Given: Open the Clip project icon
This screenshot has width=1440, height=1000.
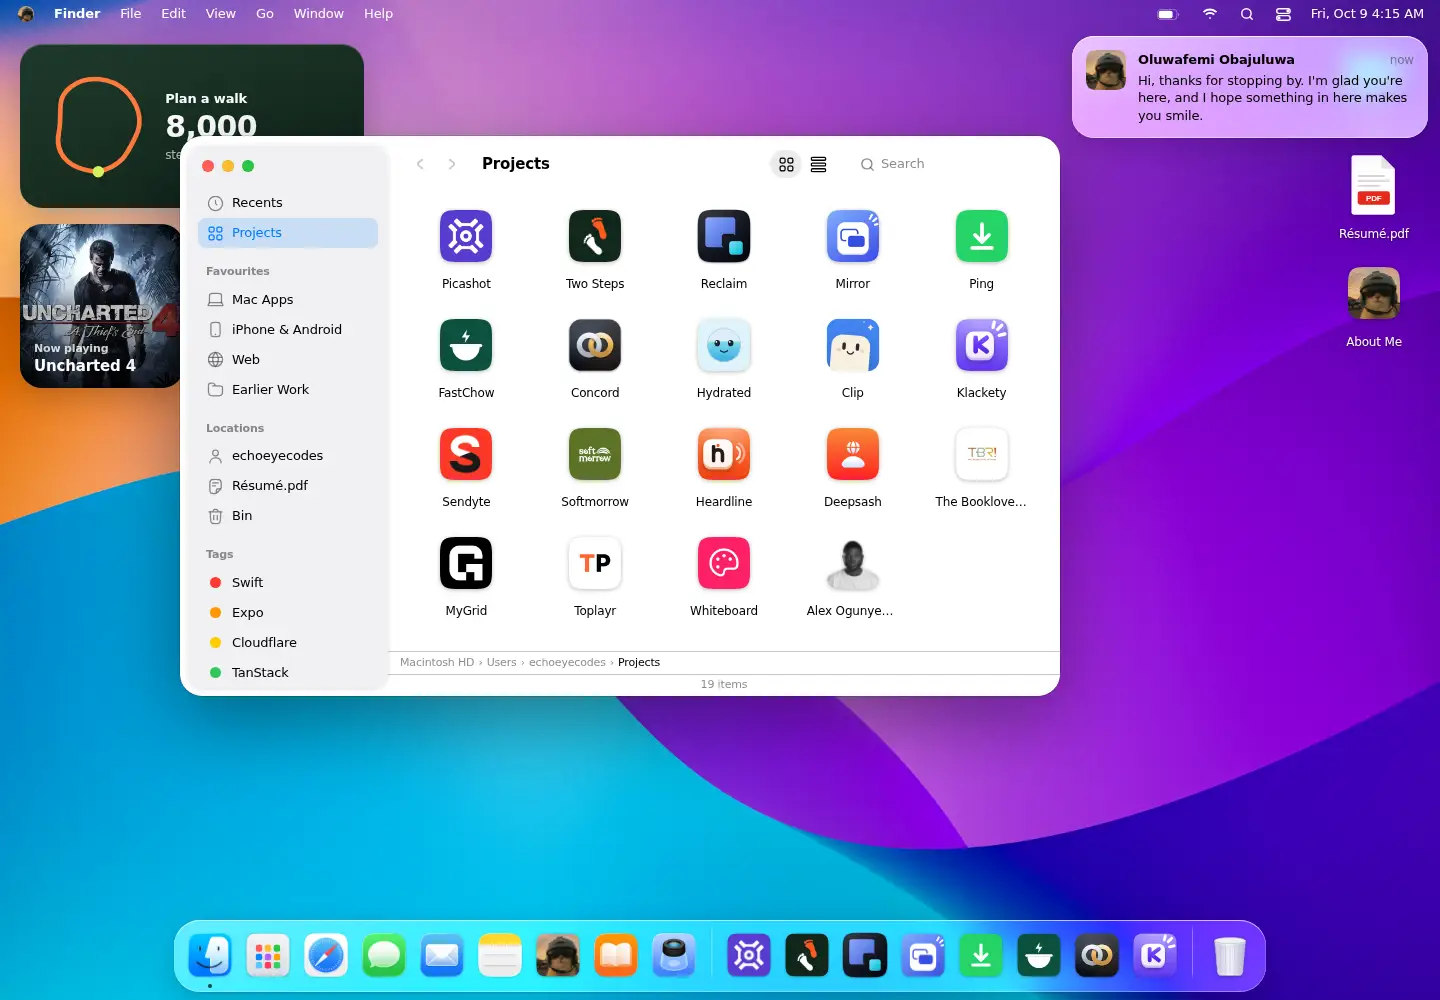Looking at the screenshot, I should 853,345.
